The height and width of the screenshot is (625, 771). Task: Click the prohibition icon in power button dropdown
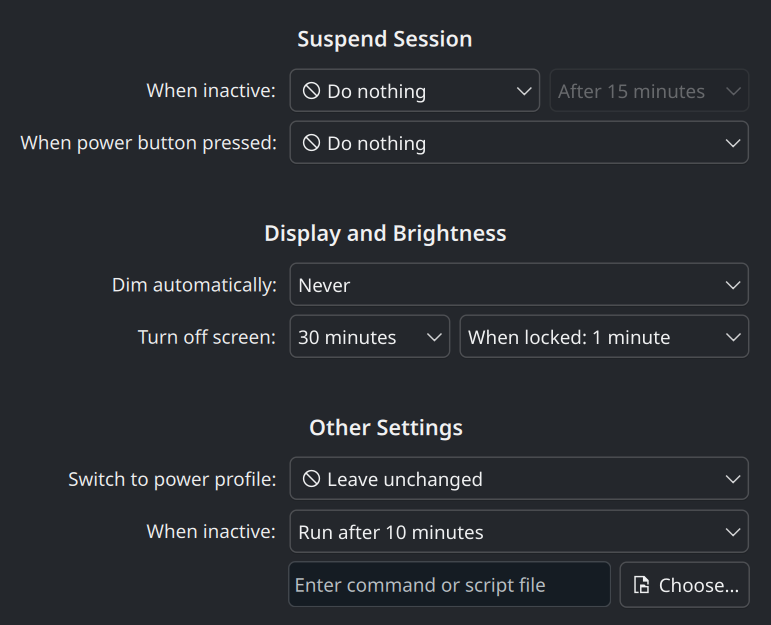coord(311,143)
